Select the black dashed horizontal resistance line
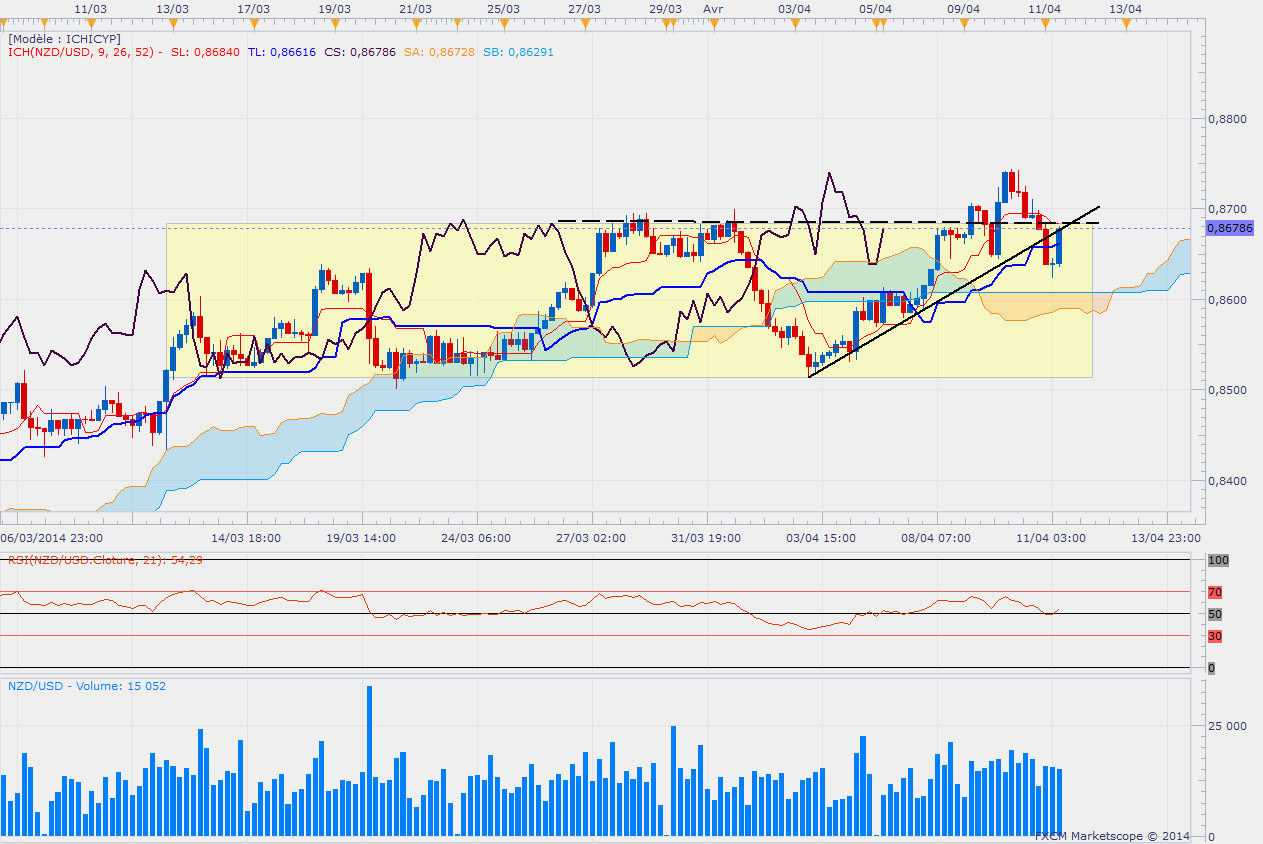Screen dimensions: 1263x844 800,221
